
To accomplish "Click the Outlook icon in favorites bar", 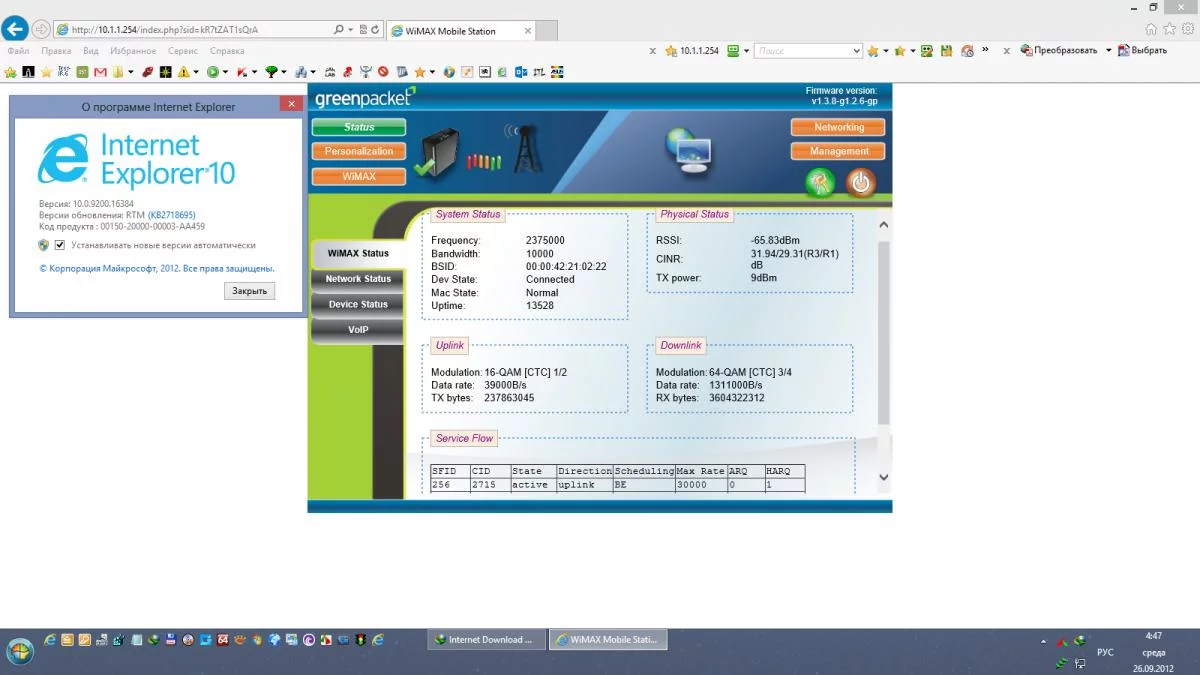I will [521, 72].
